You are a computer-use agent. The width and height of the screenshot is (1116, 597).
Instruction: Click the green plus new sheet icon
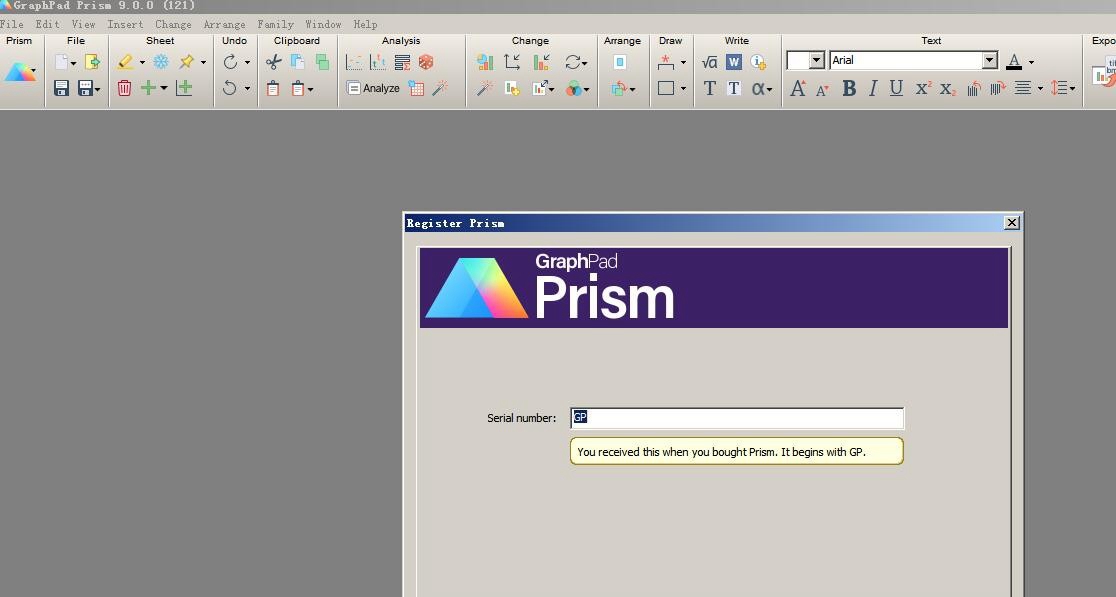148,88
